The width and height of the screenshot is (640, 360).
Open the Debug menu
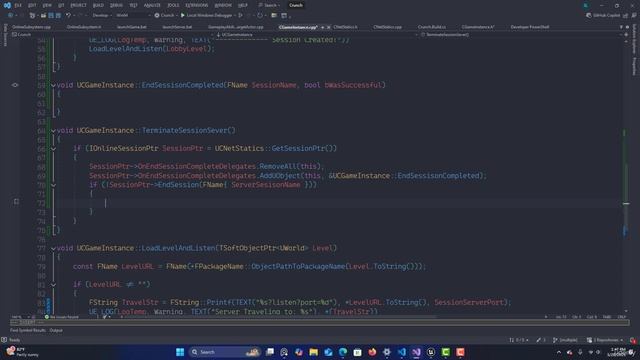(x=116, y=5)
